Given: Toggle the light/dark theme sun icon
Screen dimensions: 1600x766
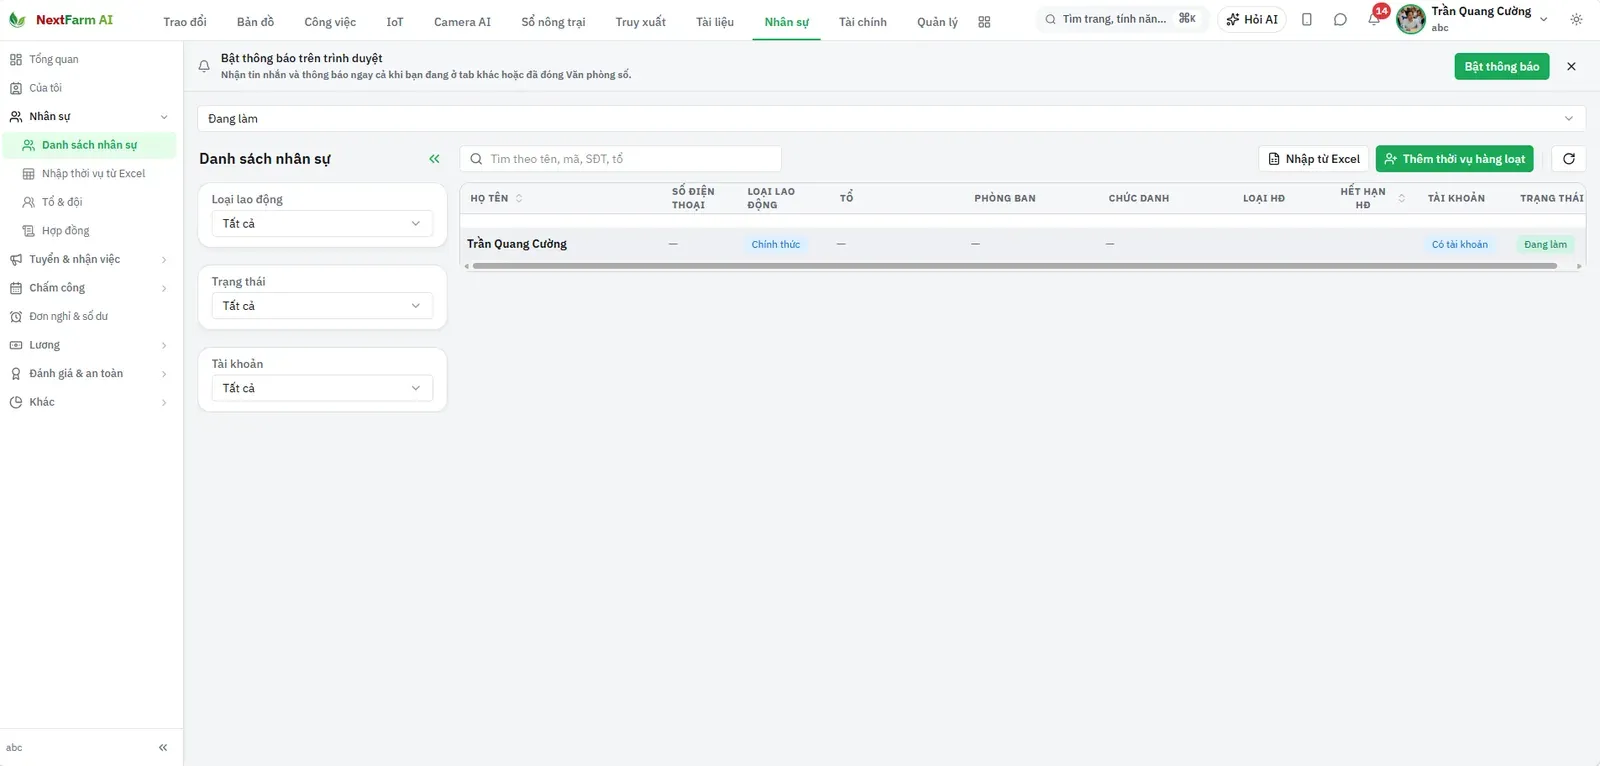Looking at the screenshot, I should (x=1576, y=19).
